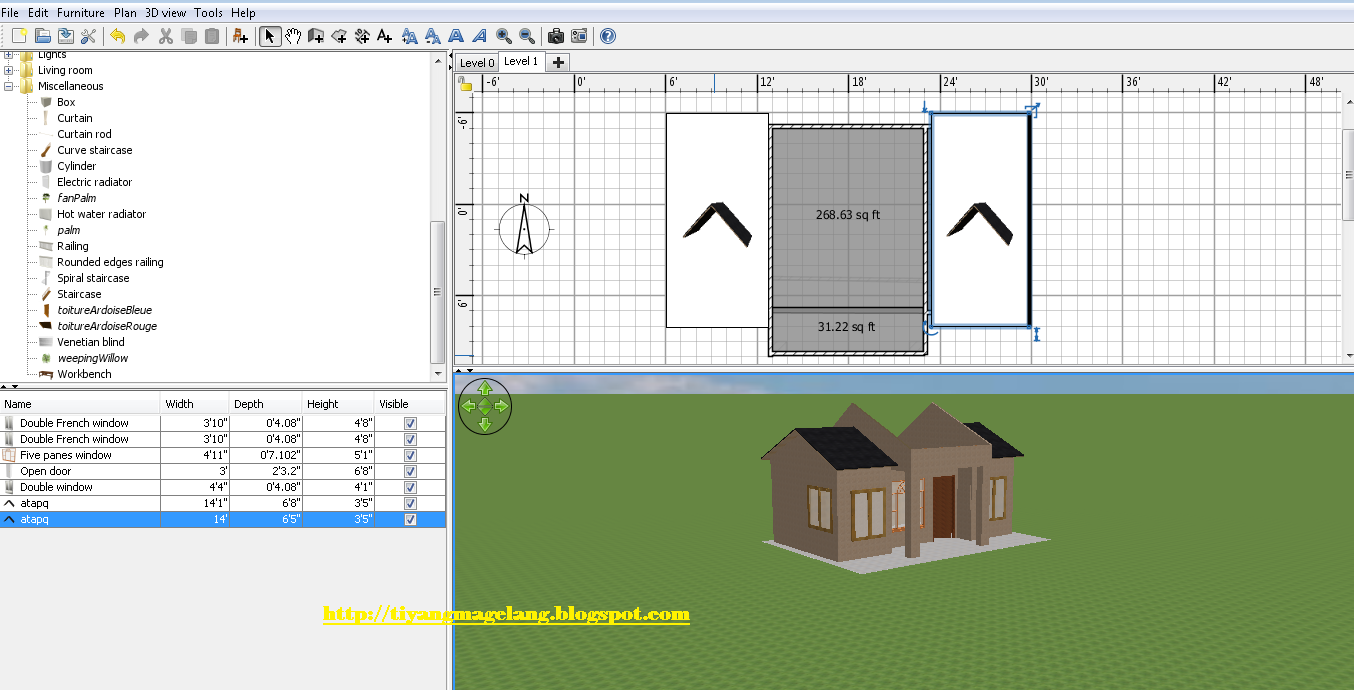Click the Paste clipboard icon

pos(212,36)
